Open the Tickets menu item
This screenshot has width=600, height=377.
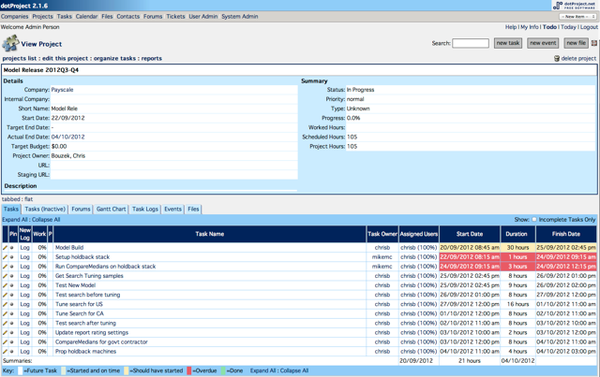pyautogui.click(x=176, y=16)
